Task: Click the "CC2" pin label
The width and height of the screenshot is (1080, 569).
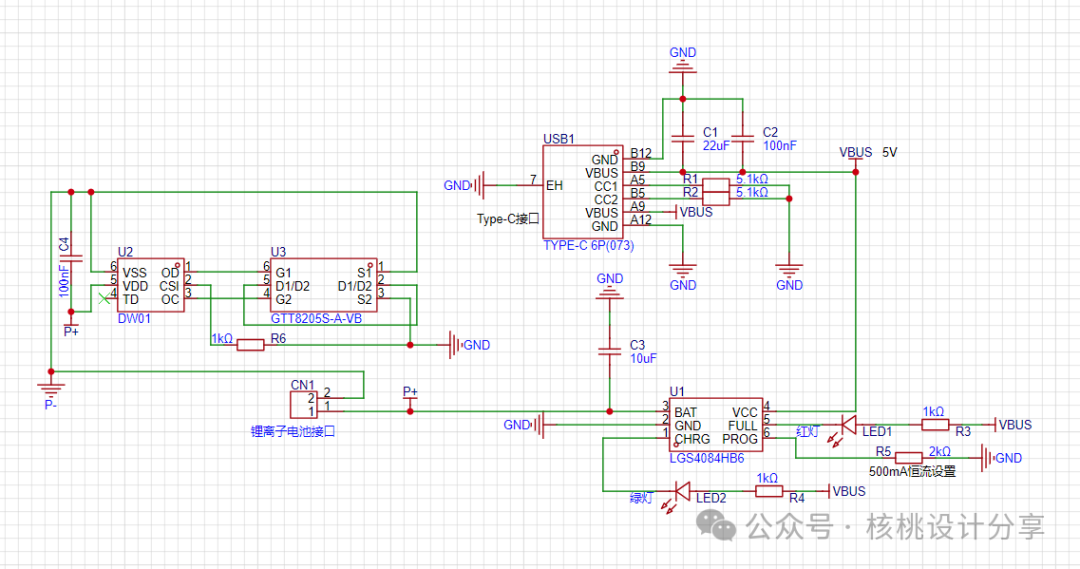Action: point(606,200)
